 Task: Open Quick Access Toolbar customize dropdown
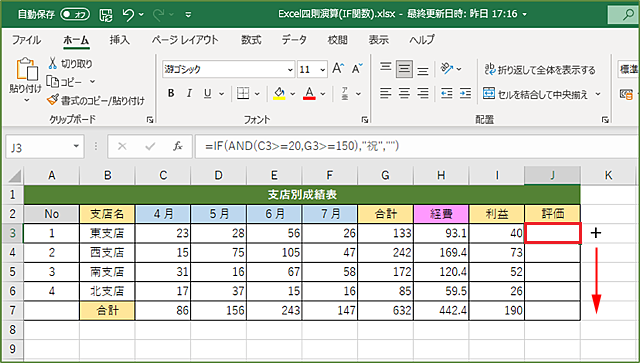(x=188, y=15)
